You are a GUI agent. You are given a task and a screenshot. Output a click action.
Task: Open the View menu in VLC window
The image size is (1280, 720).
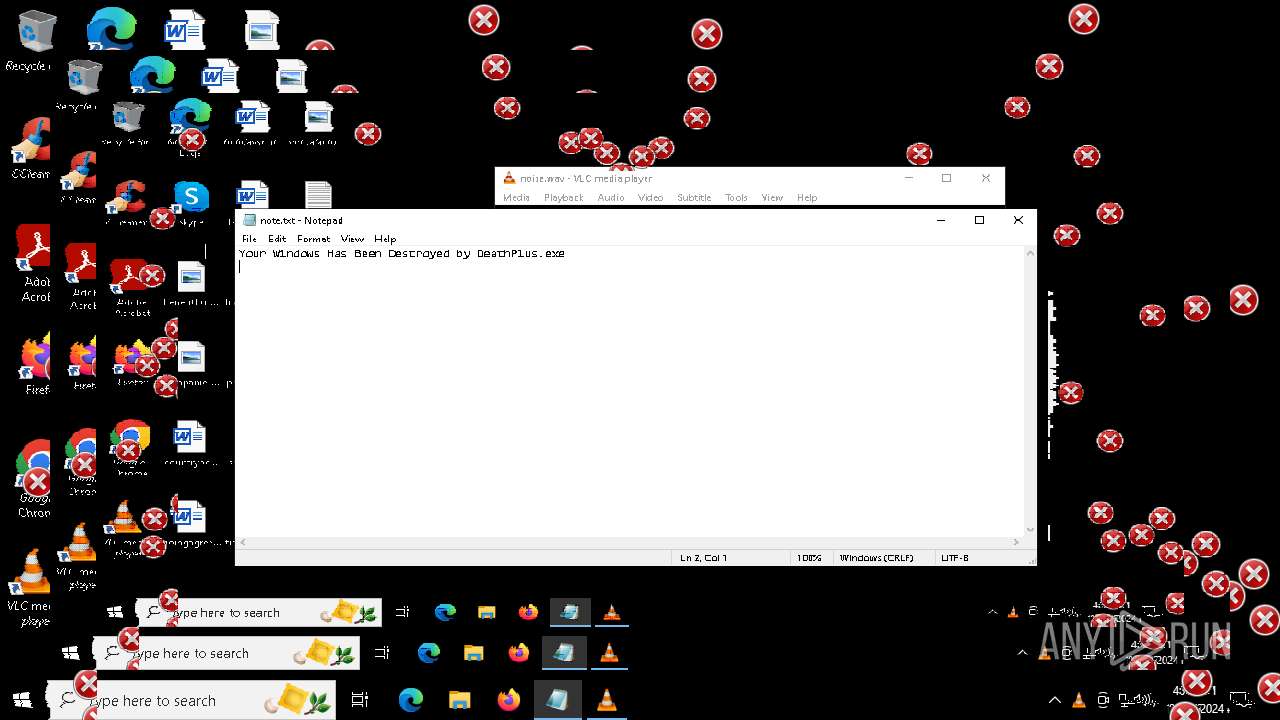(772, 198)
